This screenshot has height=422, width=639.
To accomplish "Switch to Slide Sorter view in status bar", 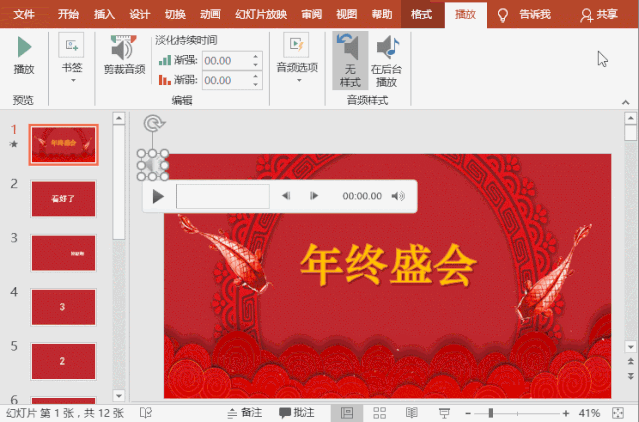I will 379,413.
